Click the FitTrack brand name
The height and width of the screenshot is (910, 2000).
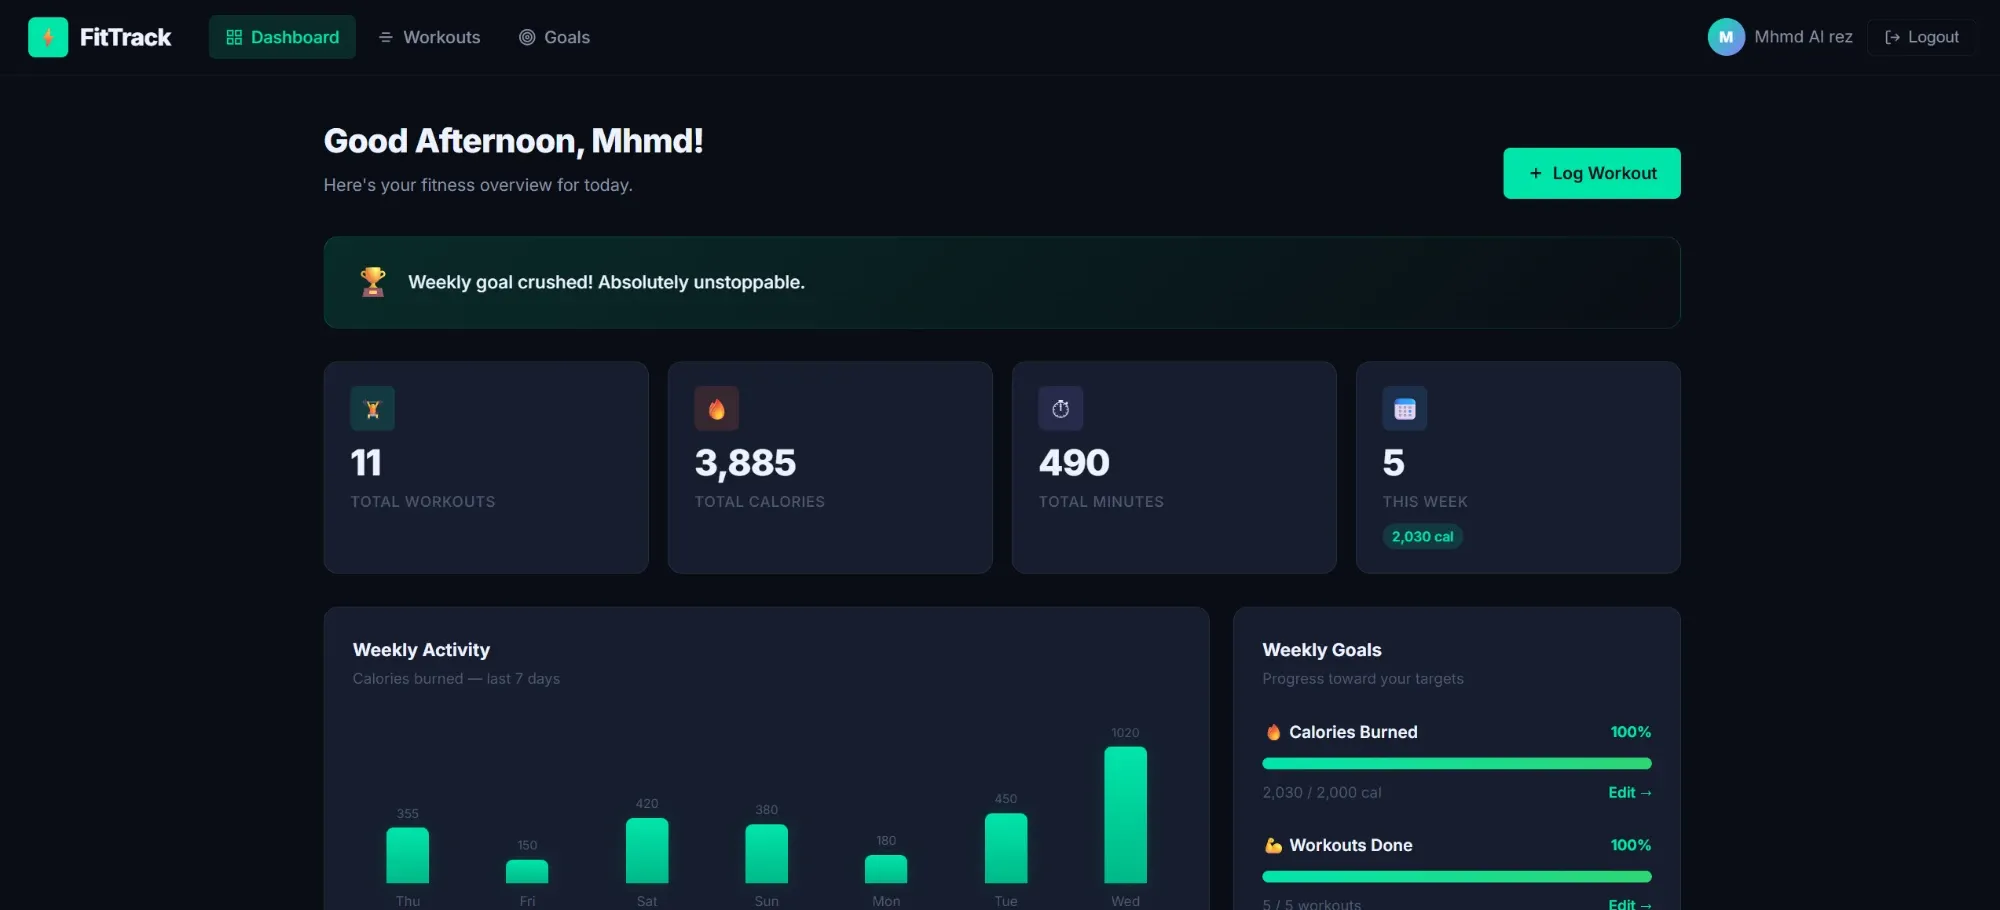[125, 37]
